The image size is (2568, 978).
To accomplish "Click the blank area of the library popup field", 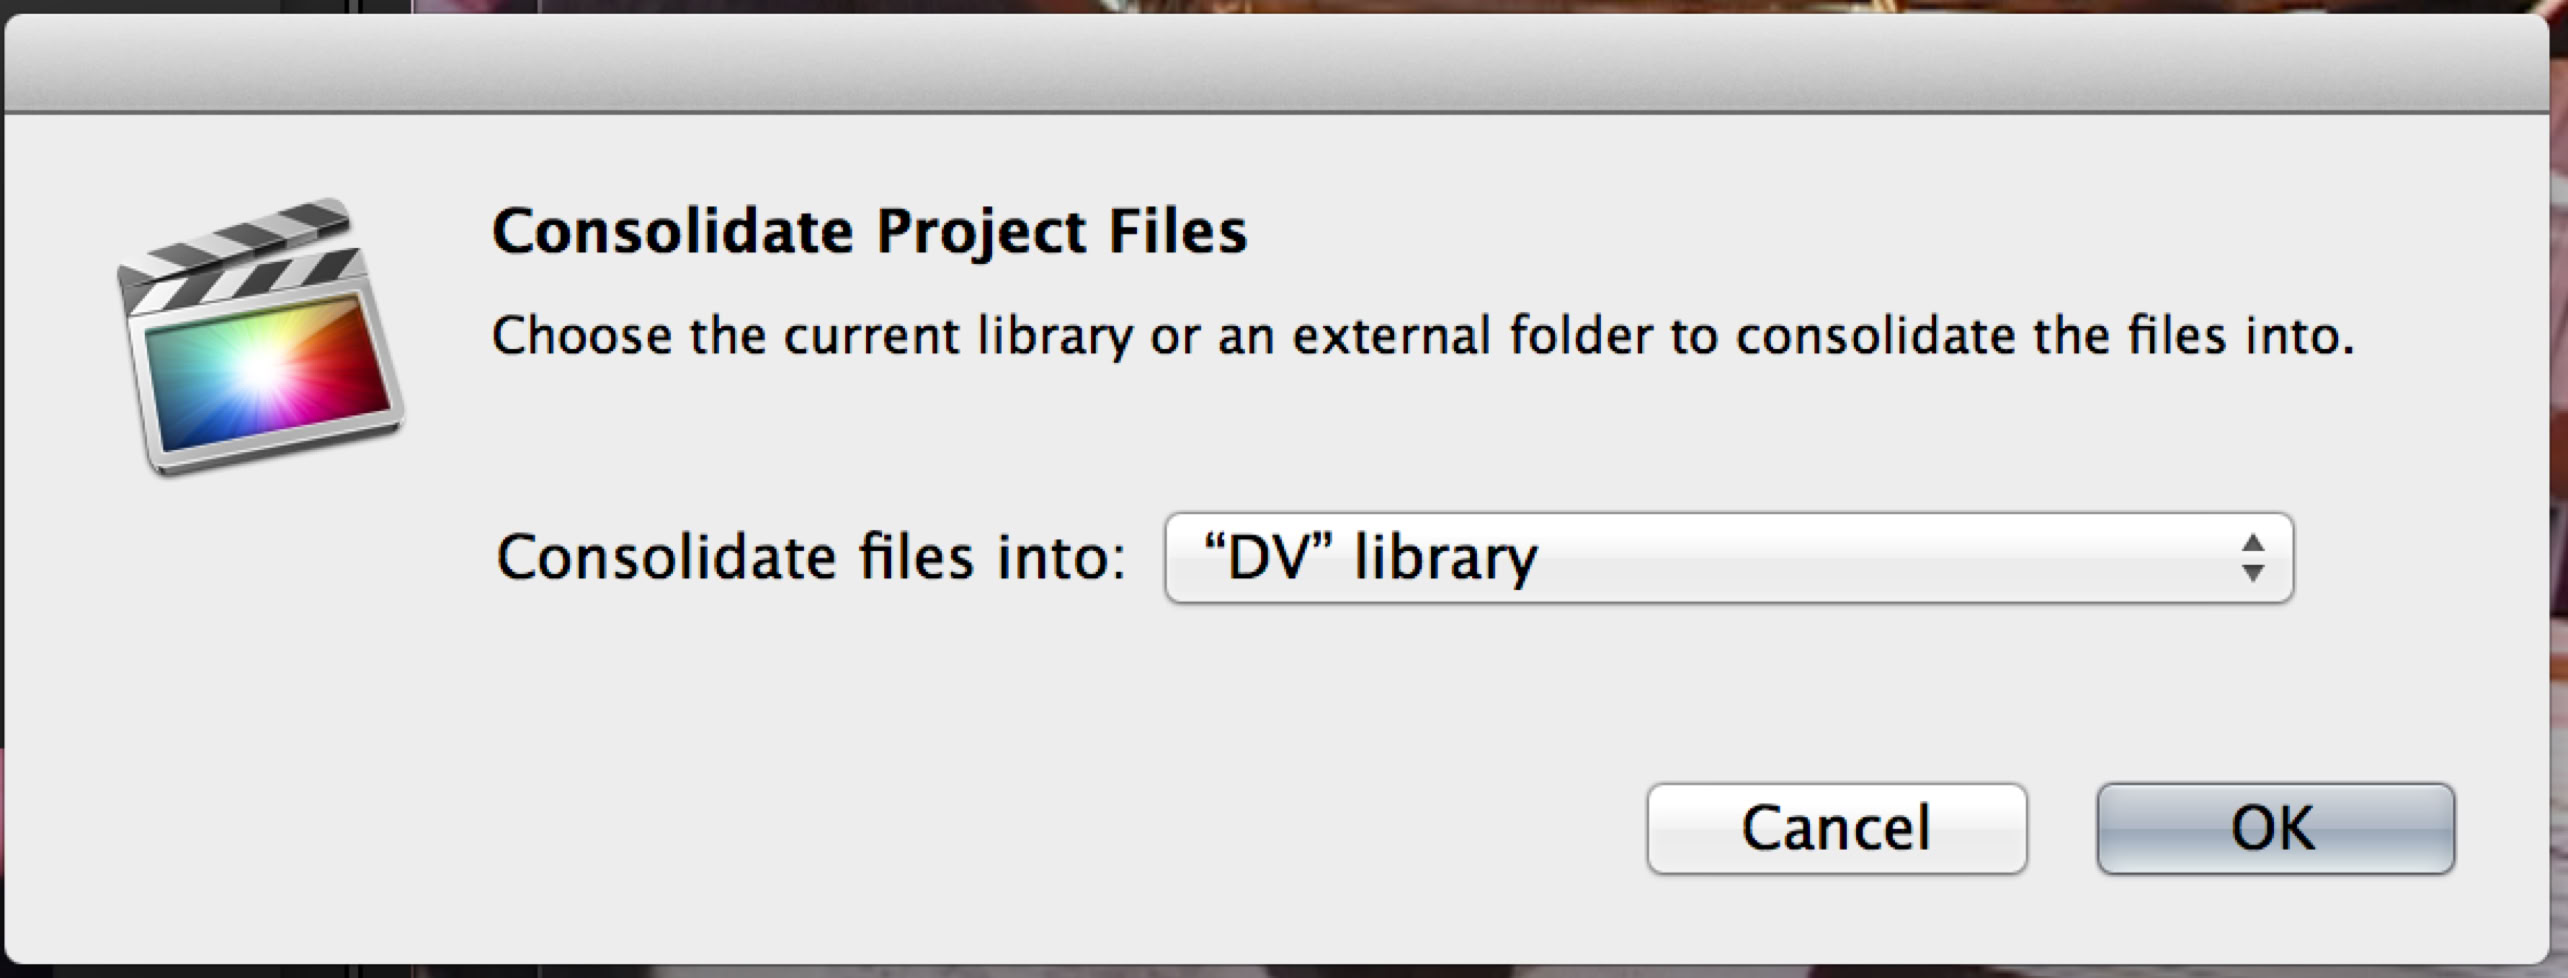I will [1880, 558].
